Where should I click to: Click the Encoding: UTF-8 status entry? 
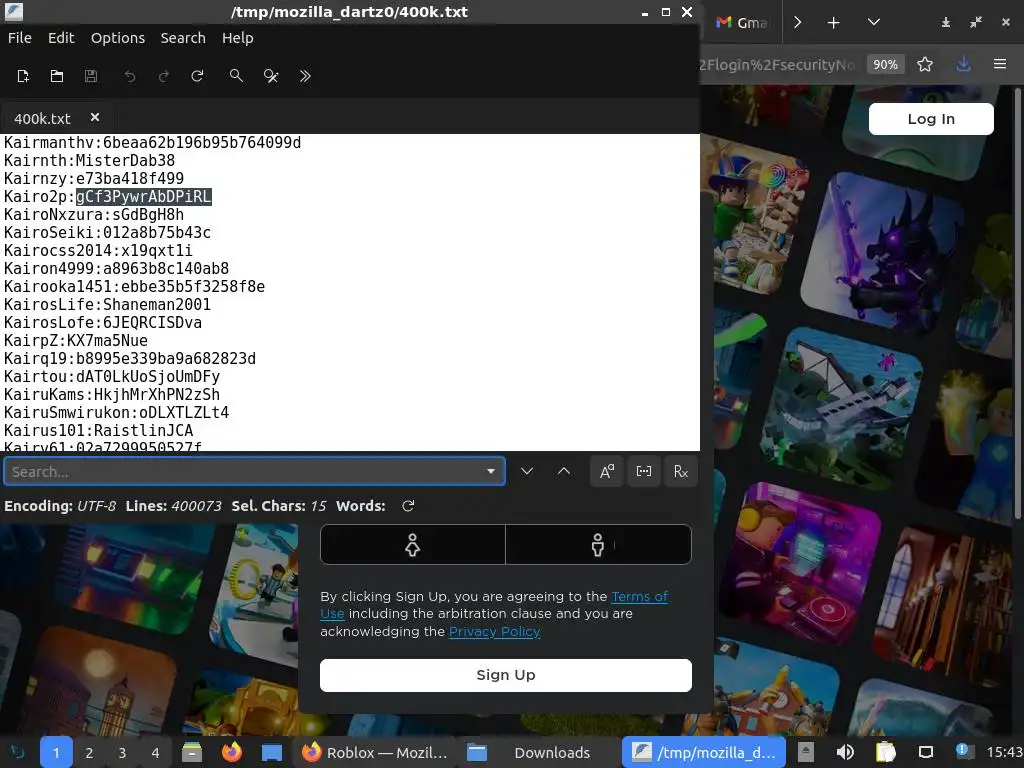(x=60, y=506)
